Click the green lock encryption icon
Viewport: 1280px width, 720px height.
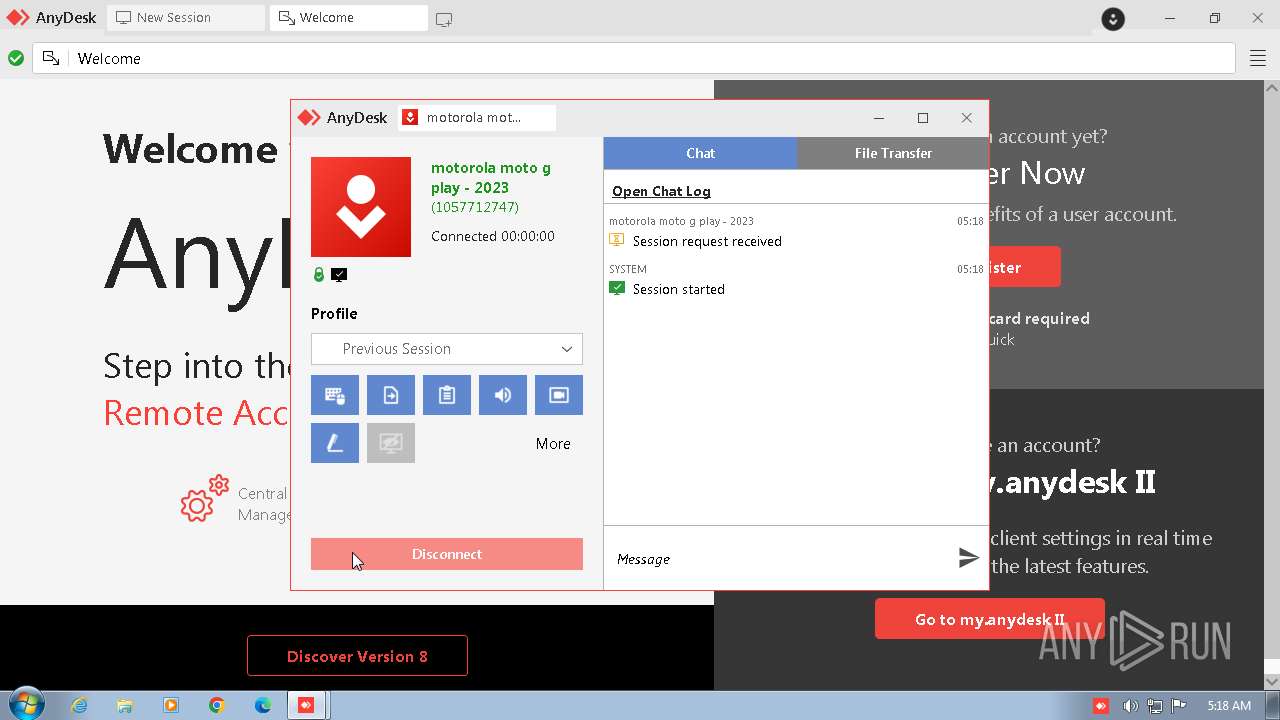(x=319, y=275)
